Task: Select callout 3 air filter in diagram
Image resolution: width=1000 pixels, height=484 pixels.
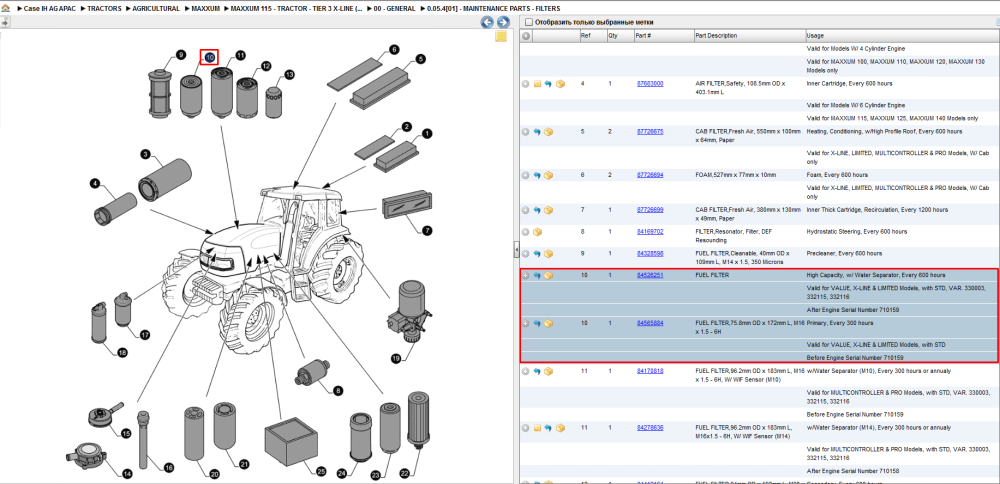Action: (x=145, y=154)
